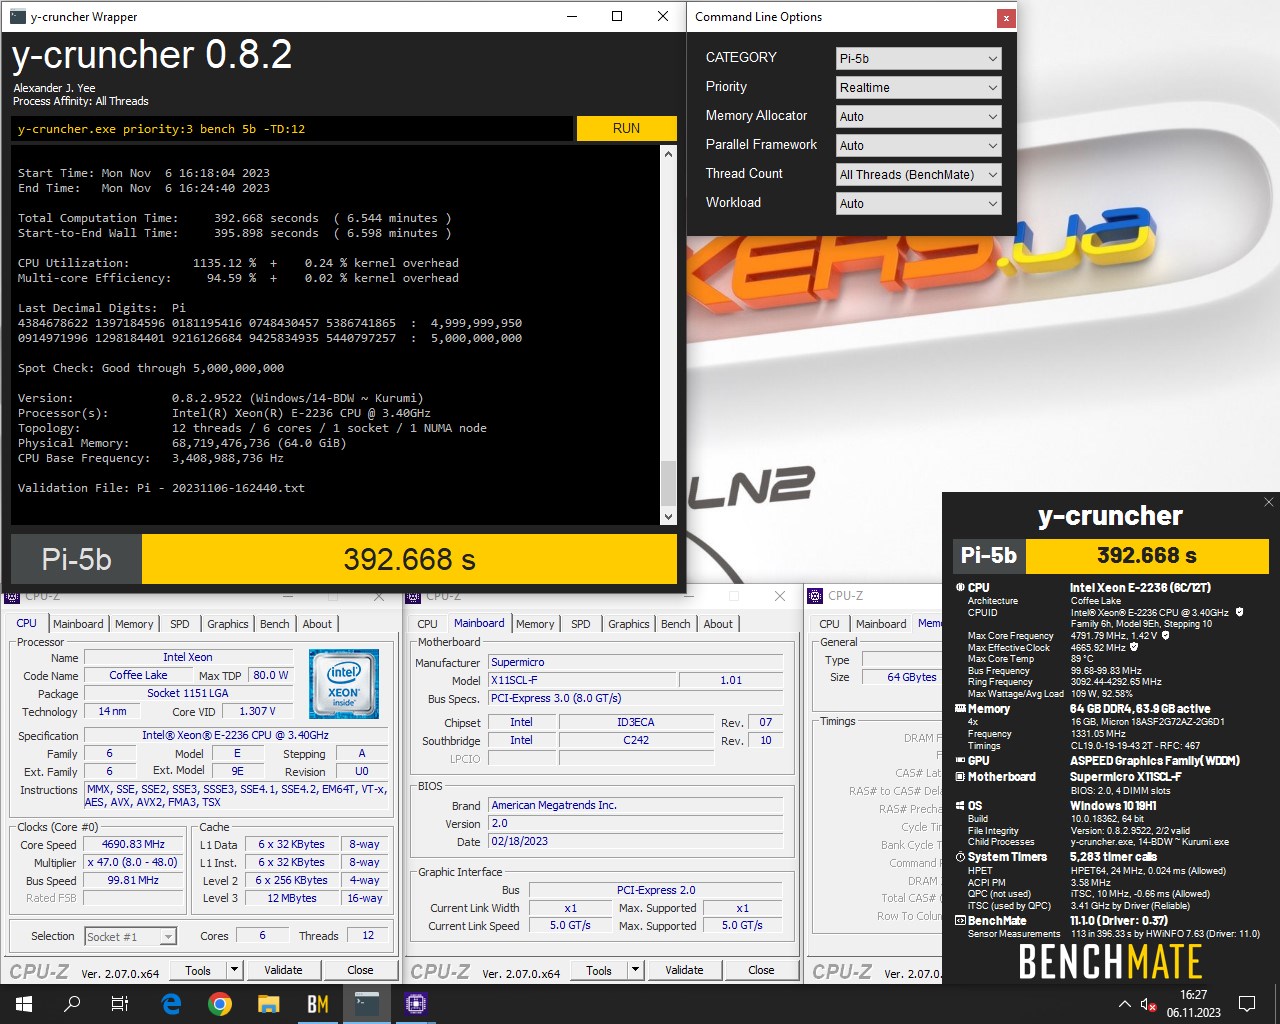Screen dimensions: 1280x1024
Task: Click the Supermicro manufacturer field
Action: tap(637, 662)
